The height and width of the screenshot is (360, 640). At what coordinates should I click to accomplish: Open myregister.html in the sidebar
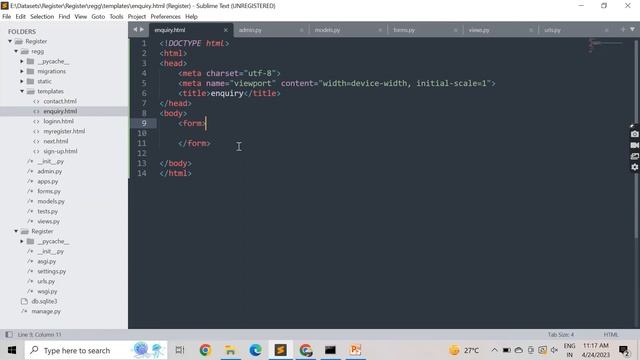click(64, 131)
